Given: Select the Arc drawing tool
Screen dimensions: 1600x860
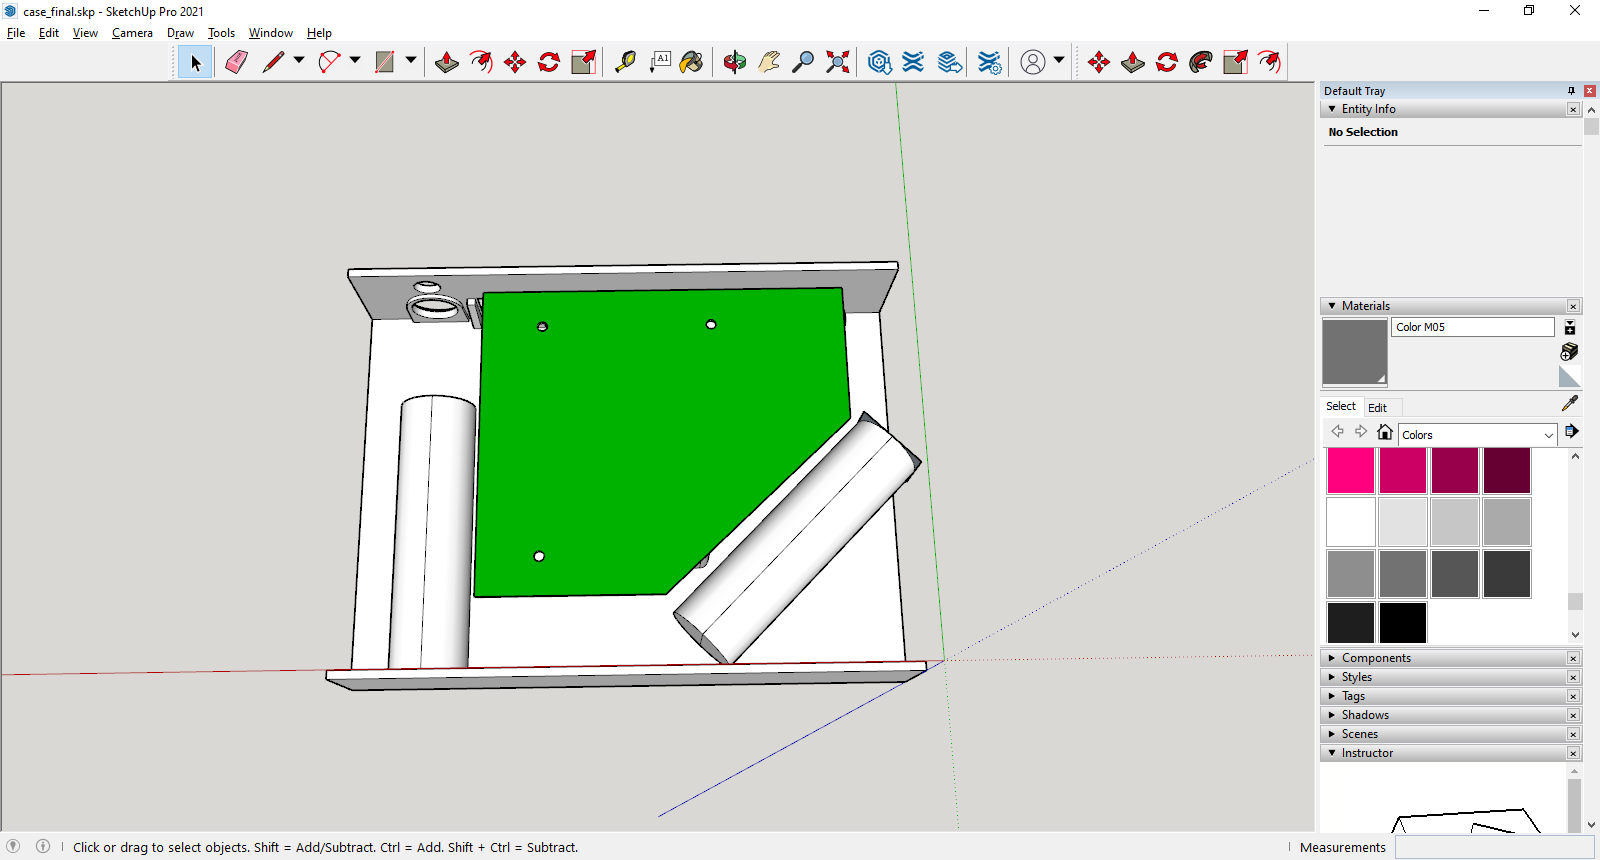Looking at the screenshot, I should 329,62.
